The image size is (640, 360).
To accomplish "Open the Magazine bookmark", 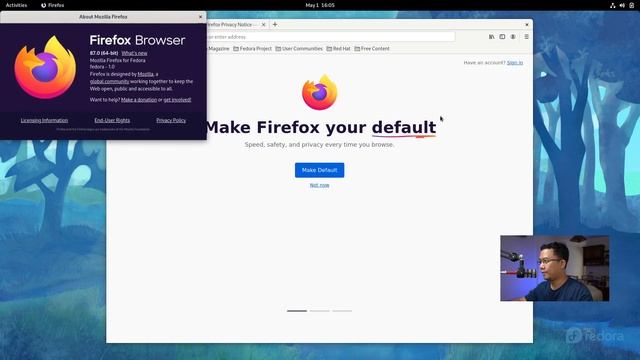I will pyautogui.click(x=218, y=49).
